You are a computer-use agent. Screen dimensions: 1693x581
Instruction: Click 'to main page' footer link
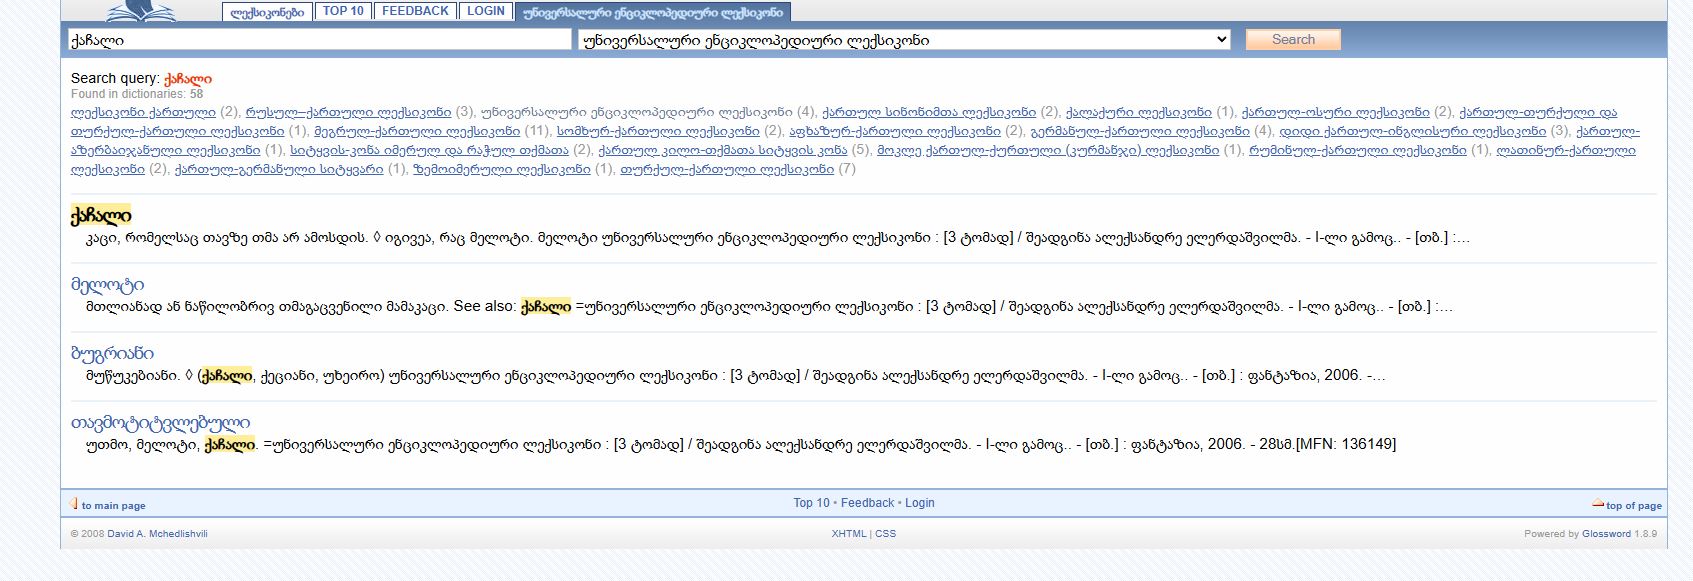113,506
